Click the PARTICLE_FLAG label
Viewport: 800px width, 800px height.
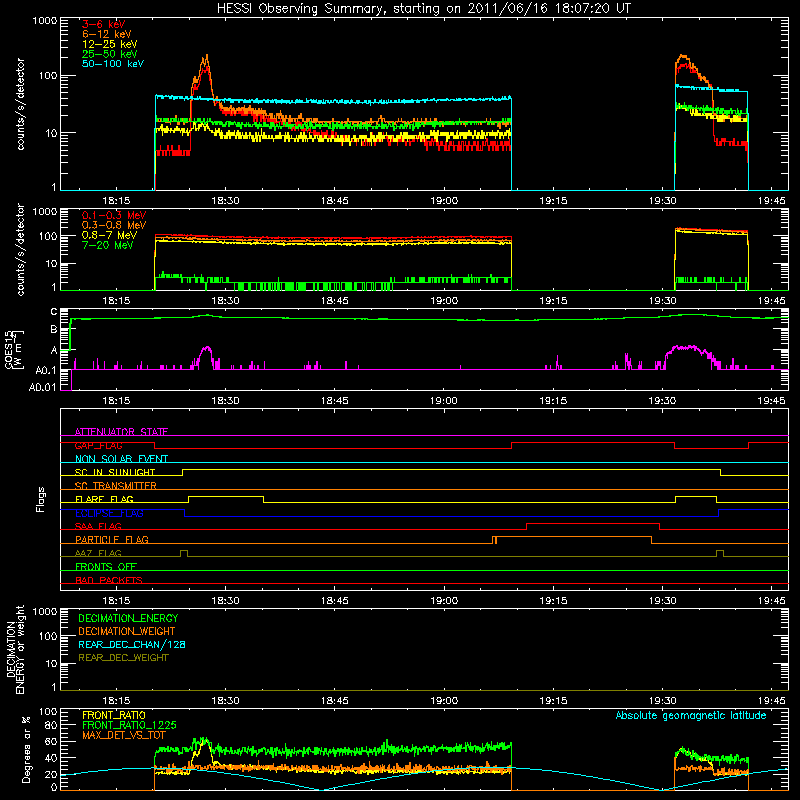pyautogui.click(x=112, y=539)
